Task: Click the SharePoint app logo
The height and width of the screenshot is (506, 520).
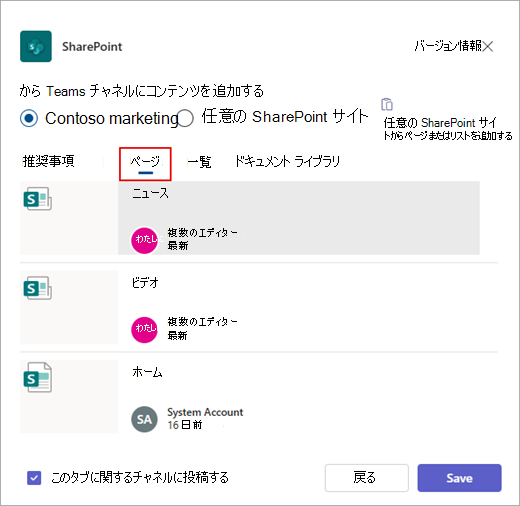Action: [36, 46]
